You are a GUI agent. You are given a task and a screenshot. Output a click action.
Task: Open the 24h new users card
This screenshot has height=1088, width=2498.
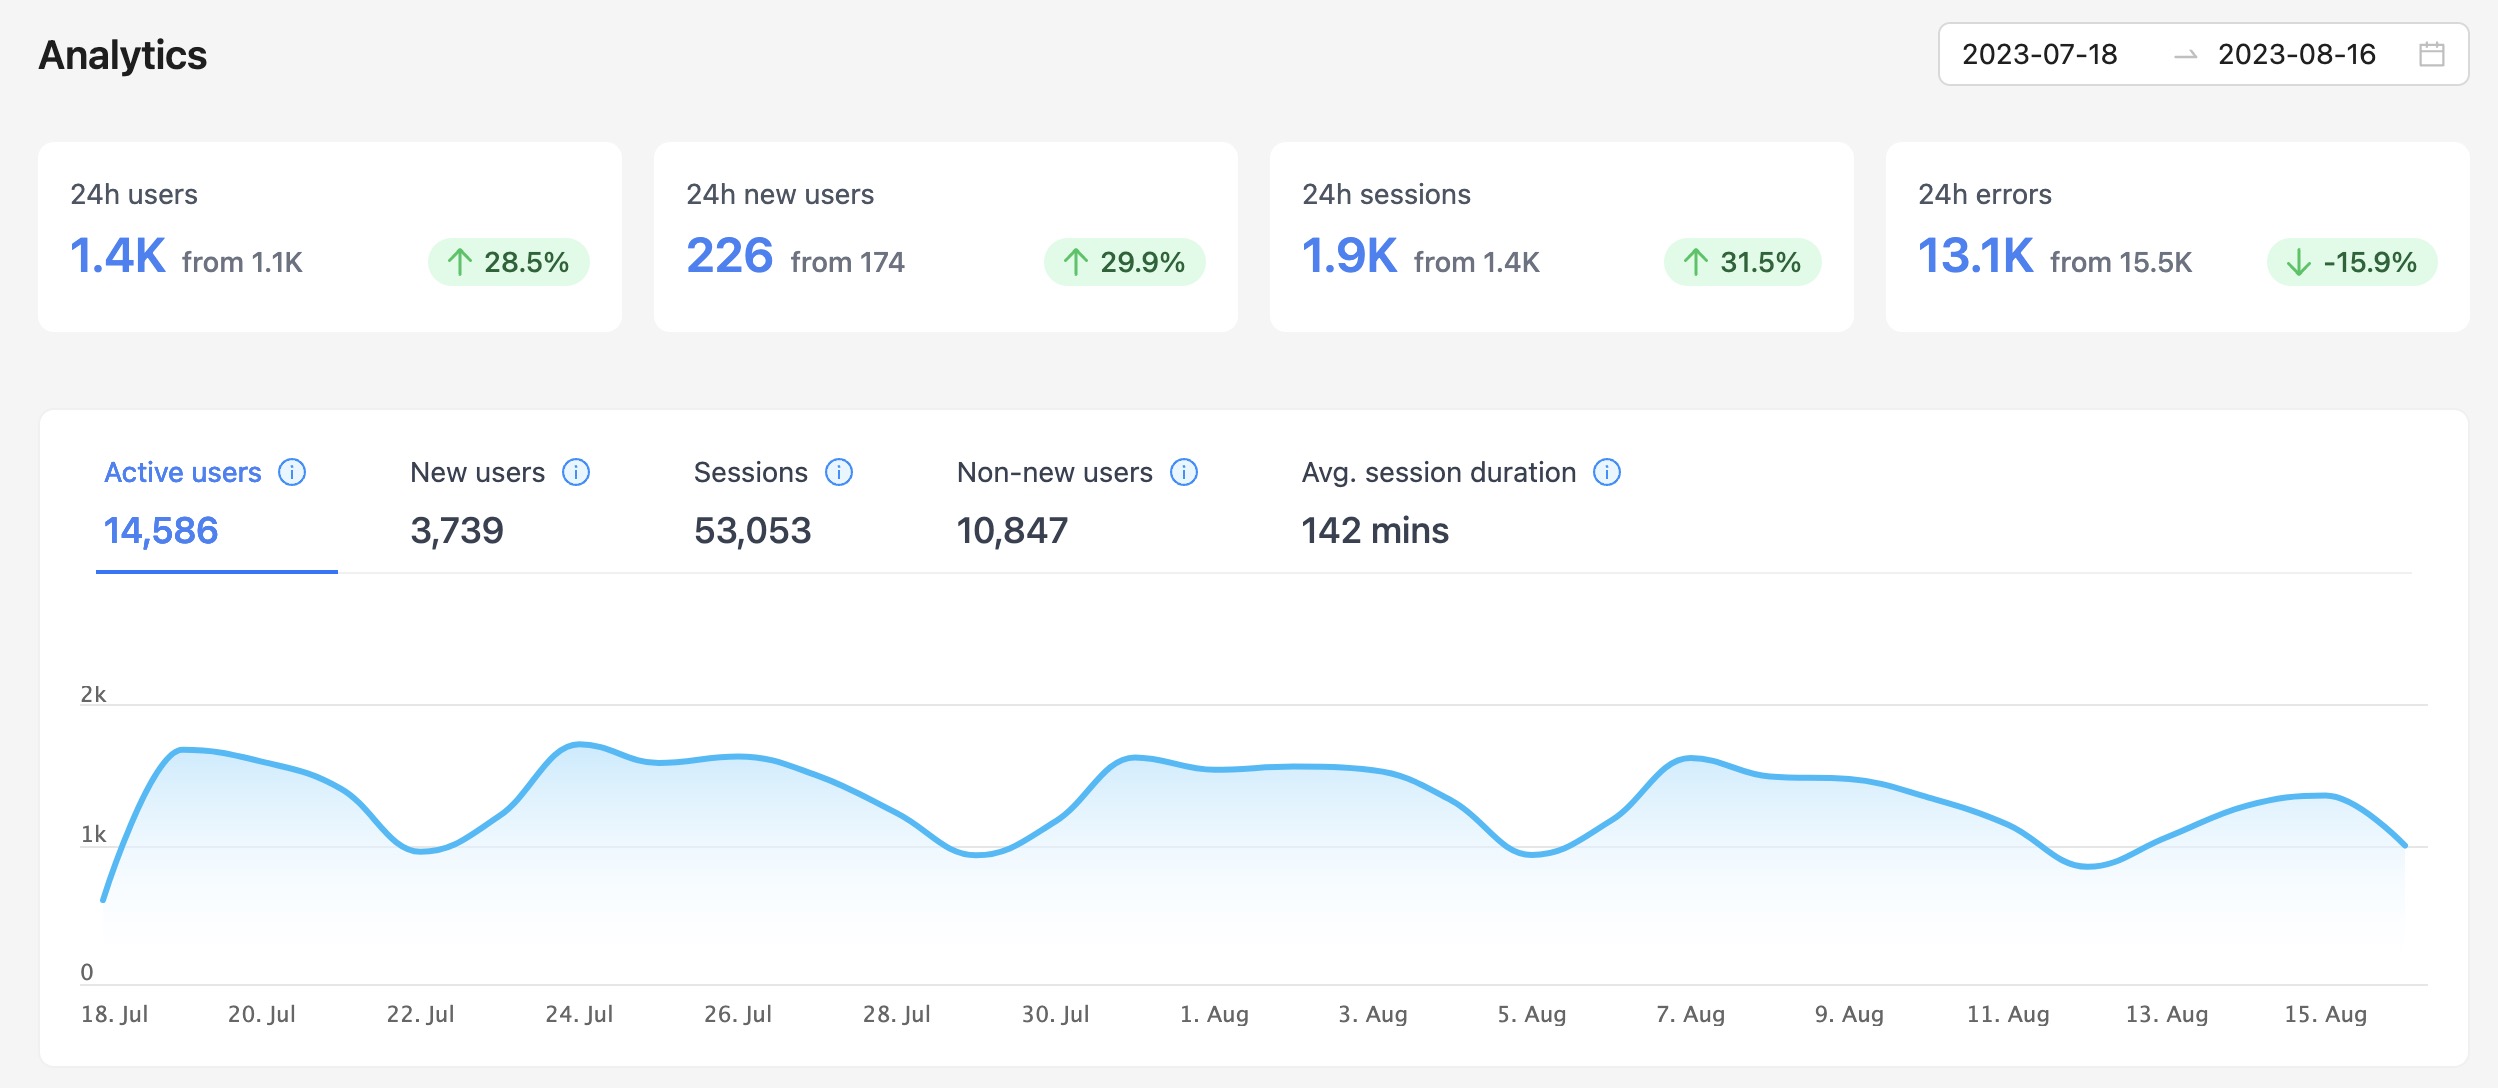[x=946, y=237]
